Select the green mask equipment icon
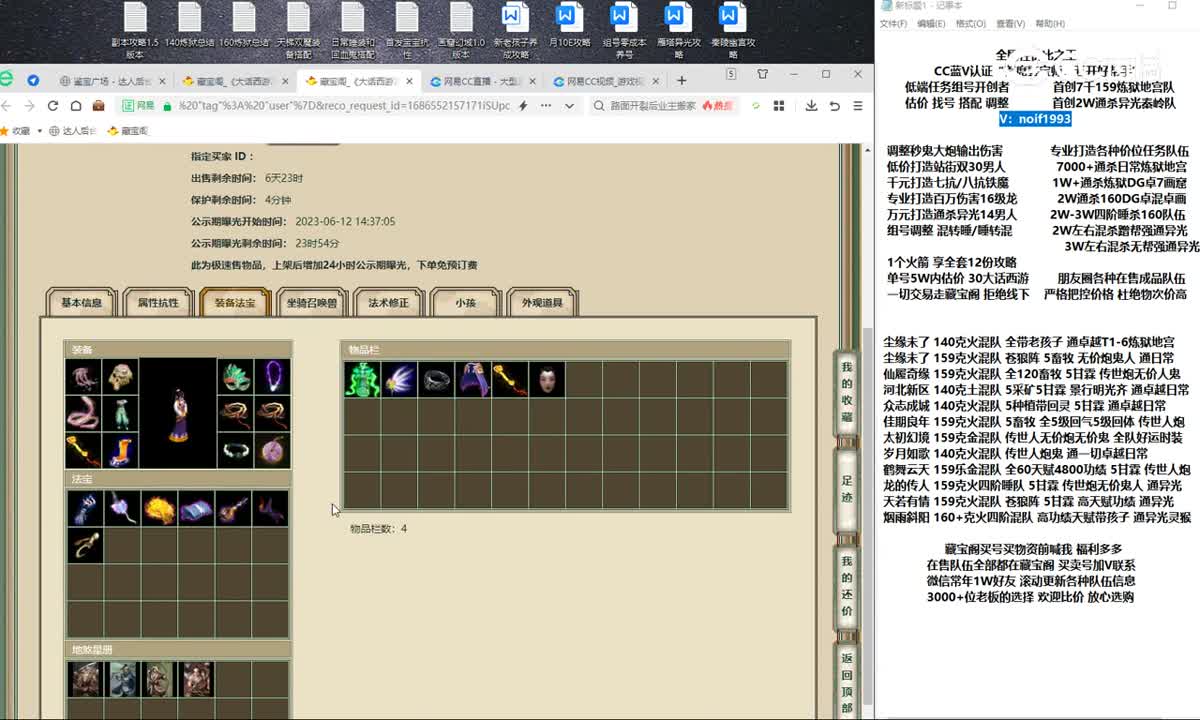Viewport: 1200px width, 720px height. tap(235, 375)
